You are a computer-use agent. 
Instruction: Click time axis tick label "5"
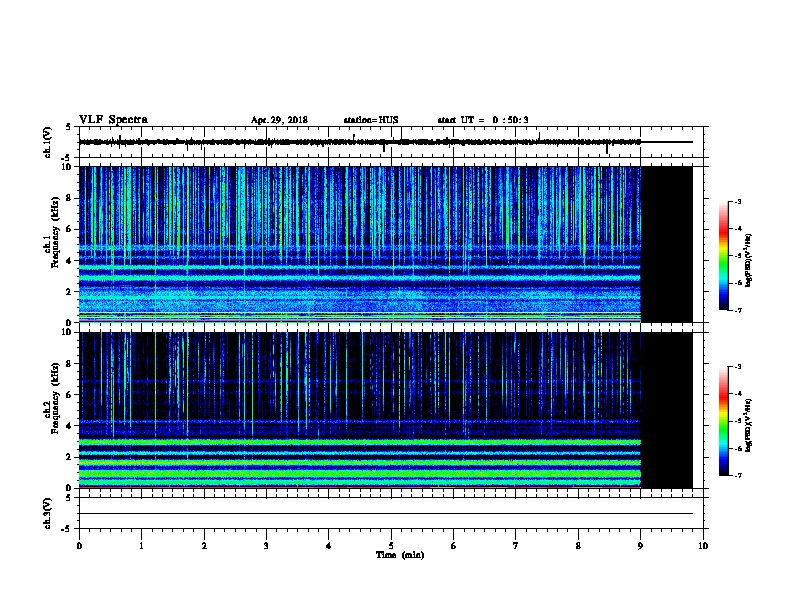[391, 546]
